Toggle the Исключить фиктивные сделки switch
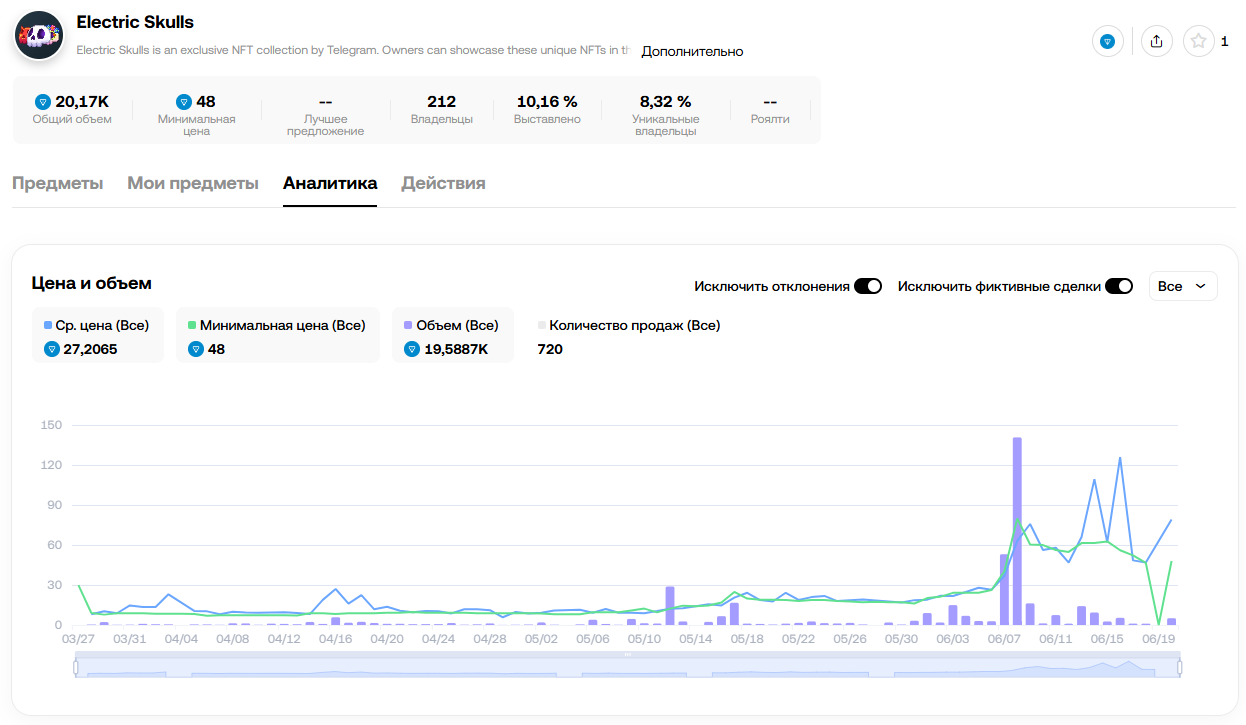1246x725 pixels. click(1118, 286)
